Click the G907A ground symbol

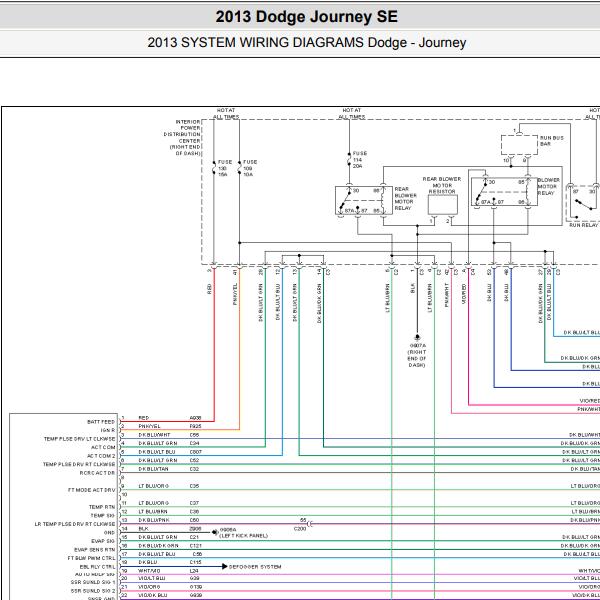pyautogui.click(x=417, y=337)
